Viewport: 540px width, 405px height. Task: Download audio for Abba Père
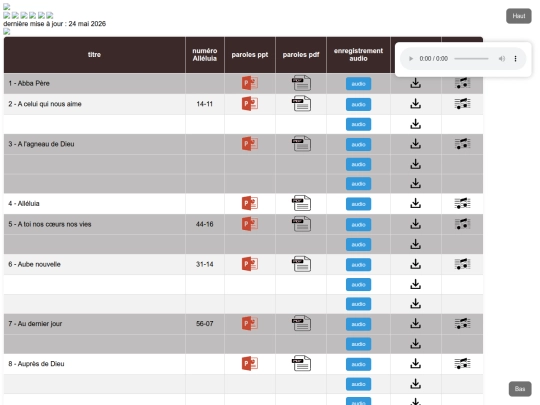(x=416, y=83)
